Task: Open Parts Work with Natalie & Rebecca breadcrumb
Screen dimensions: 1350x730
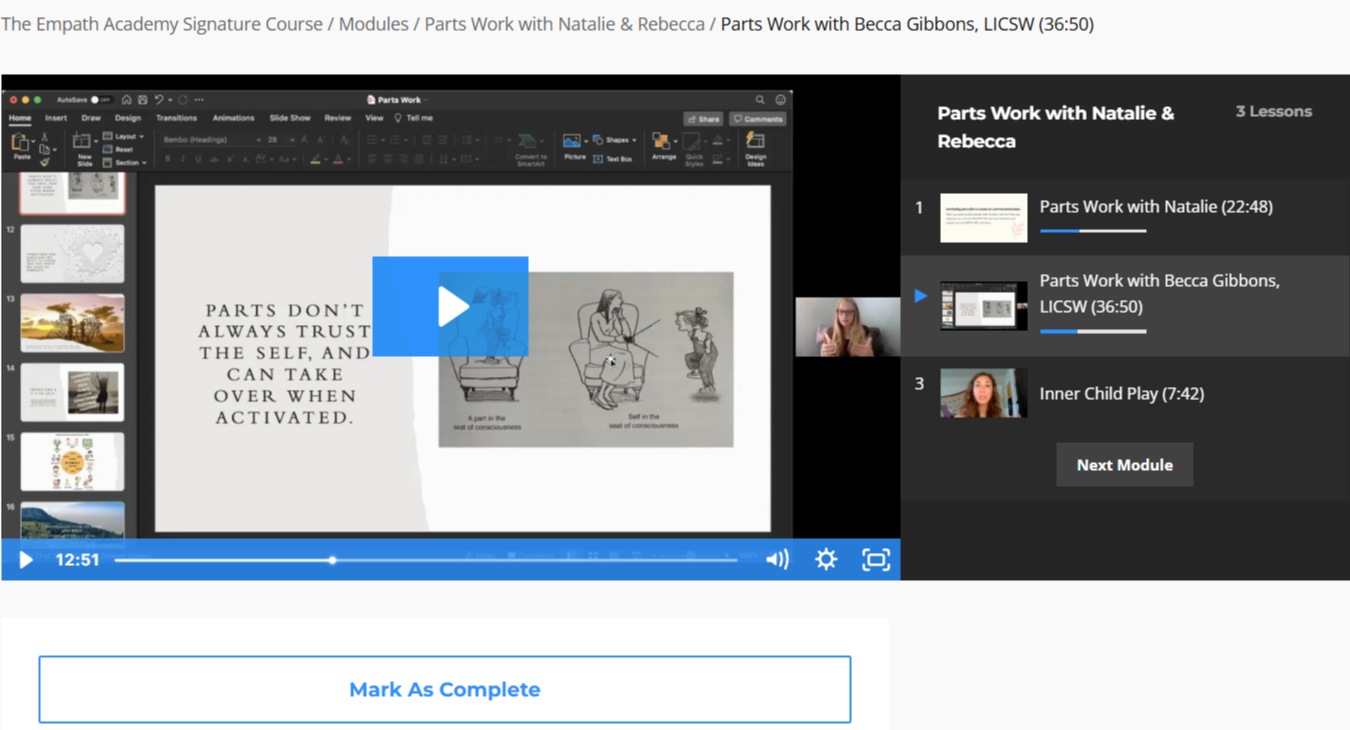Action: click(564, 24)
